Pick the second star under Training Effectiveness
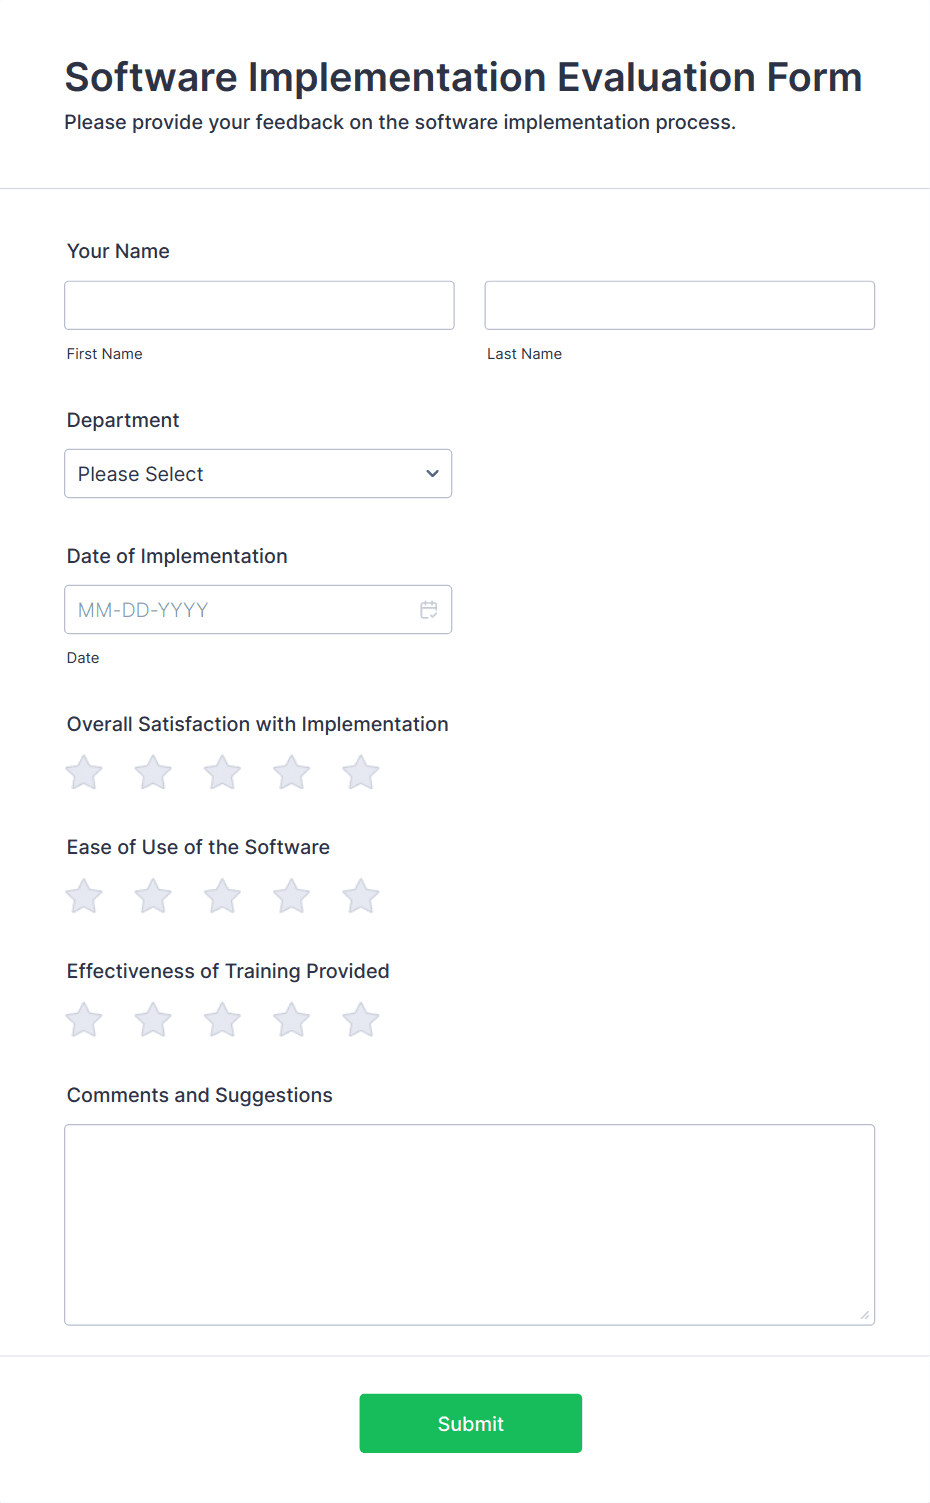930x1503 pixels. [152, 1020]
